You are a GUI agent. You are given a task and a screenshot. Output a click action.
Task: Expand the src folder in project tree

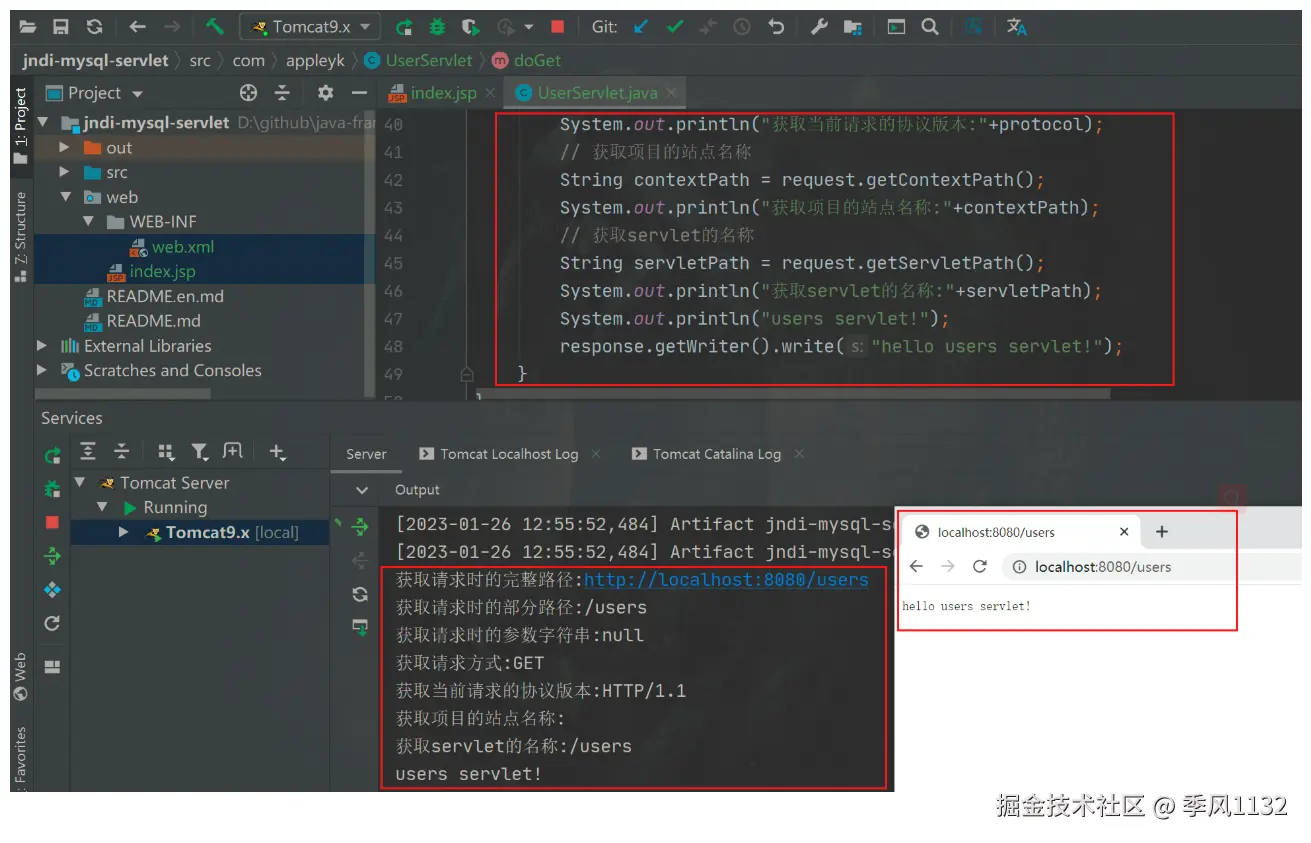point(64,172)
